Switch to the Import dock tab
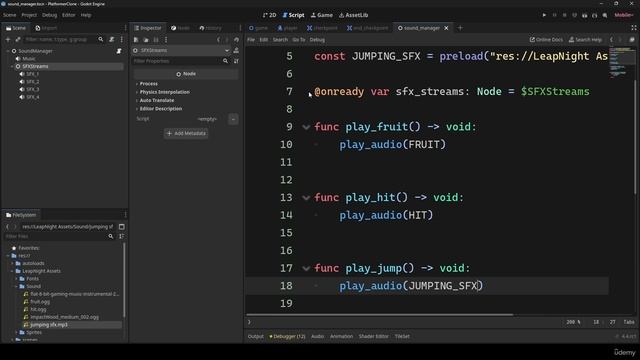Image resolution: width=640 pixels, height=360 pixels. (x=46, y=28)
